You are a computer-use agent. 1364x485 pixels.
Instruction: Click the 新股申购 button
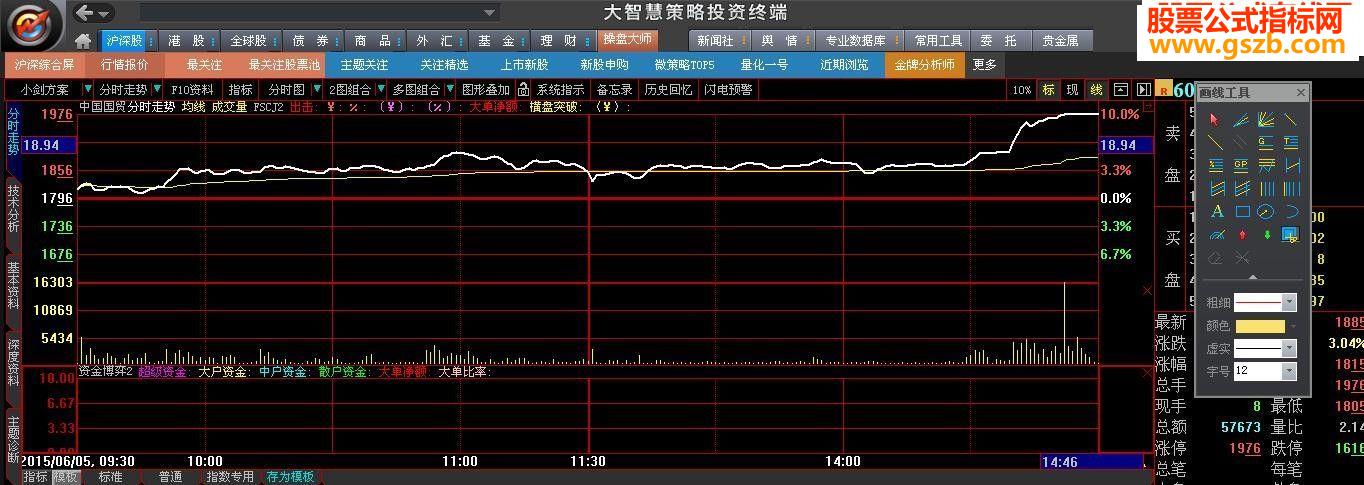pos(604,64)
